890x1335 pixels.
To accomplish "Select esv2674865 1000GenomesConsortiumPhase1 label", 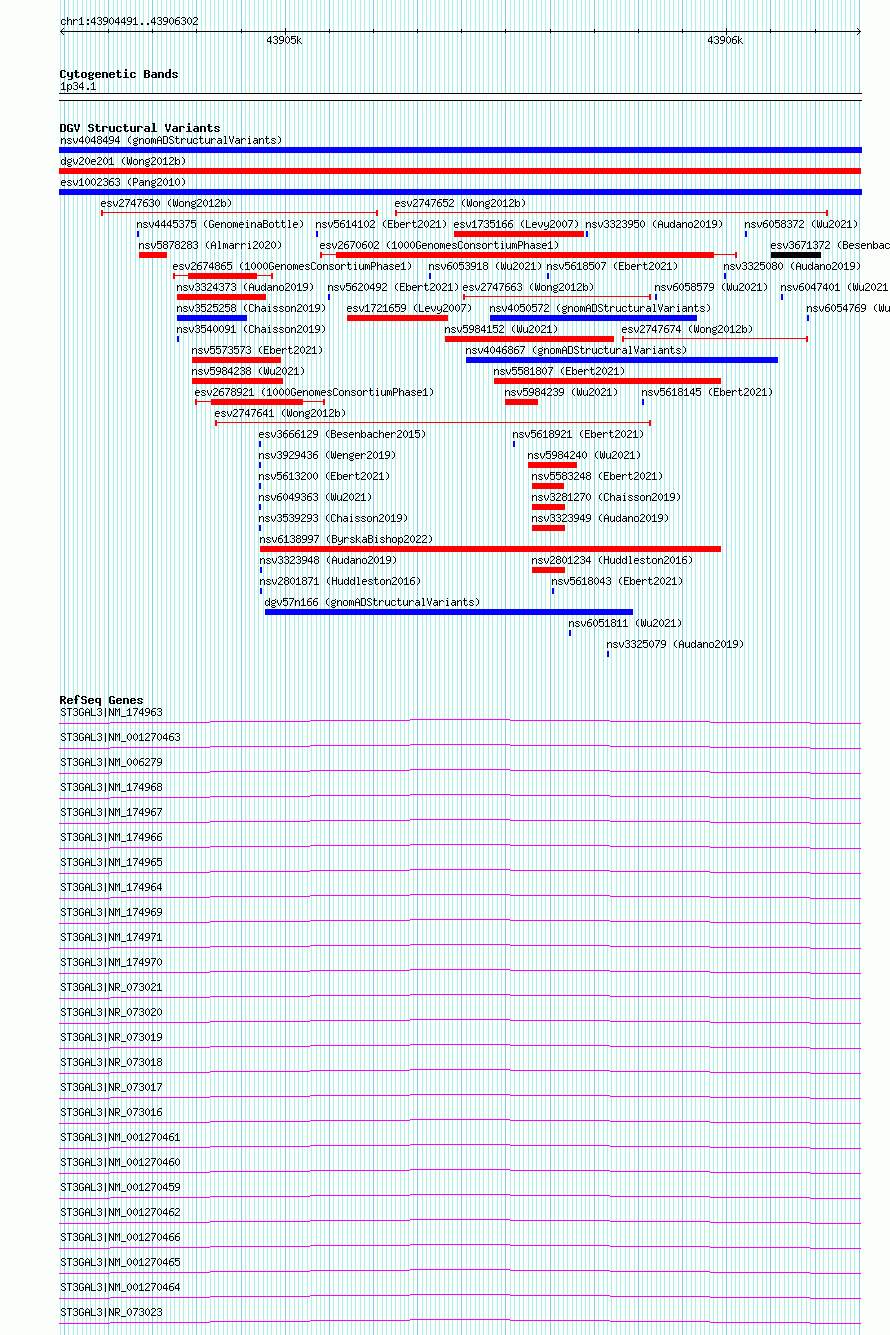I will click(292, 266).
